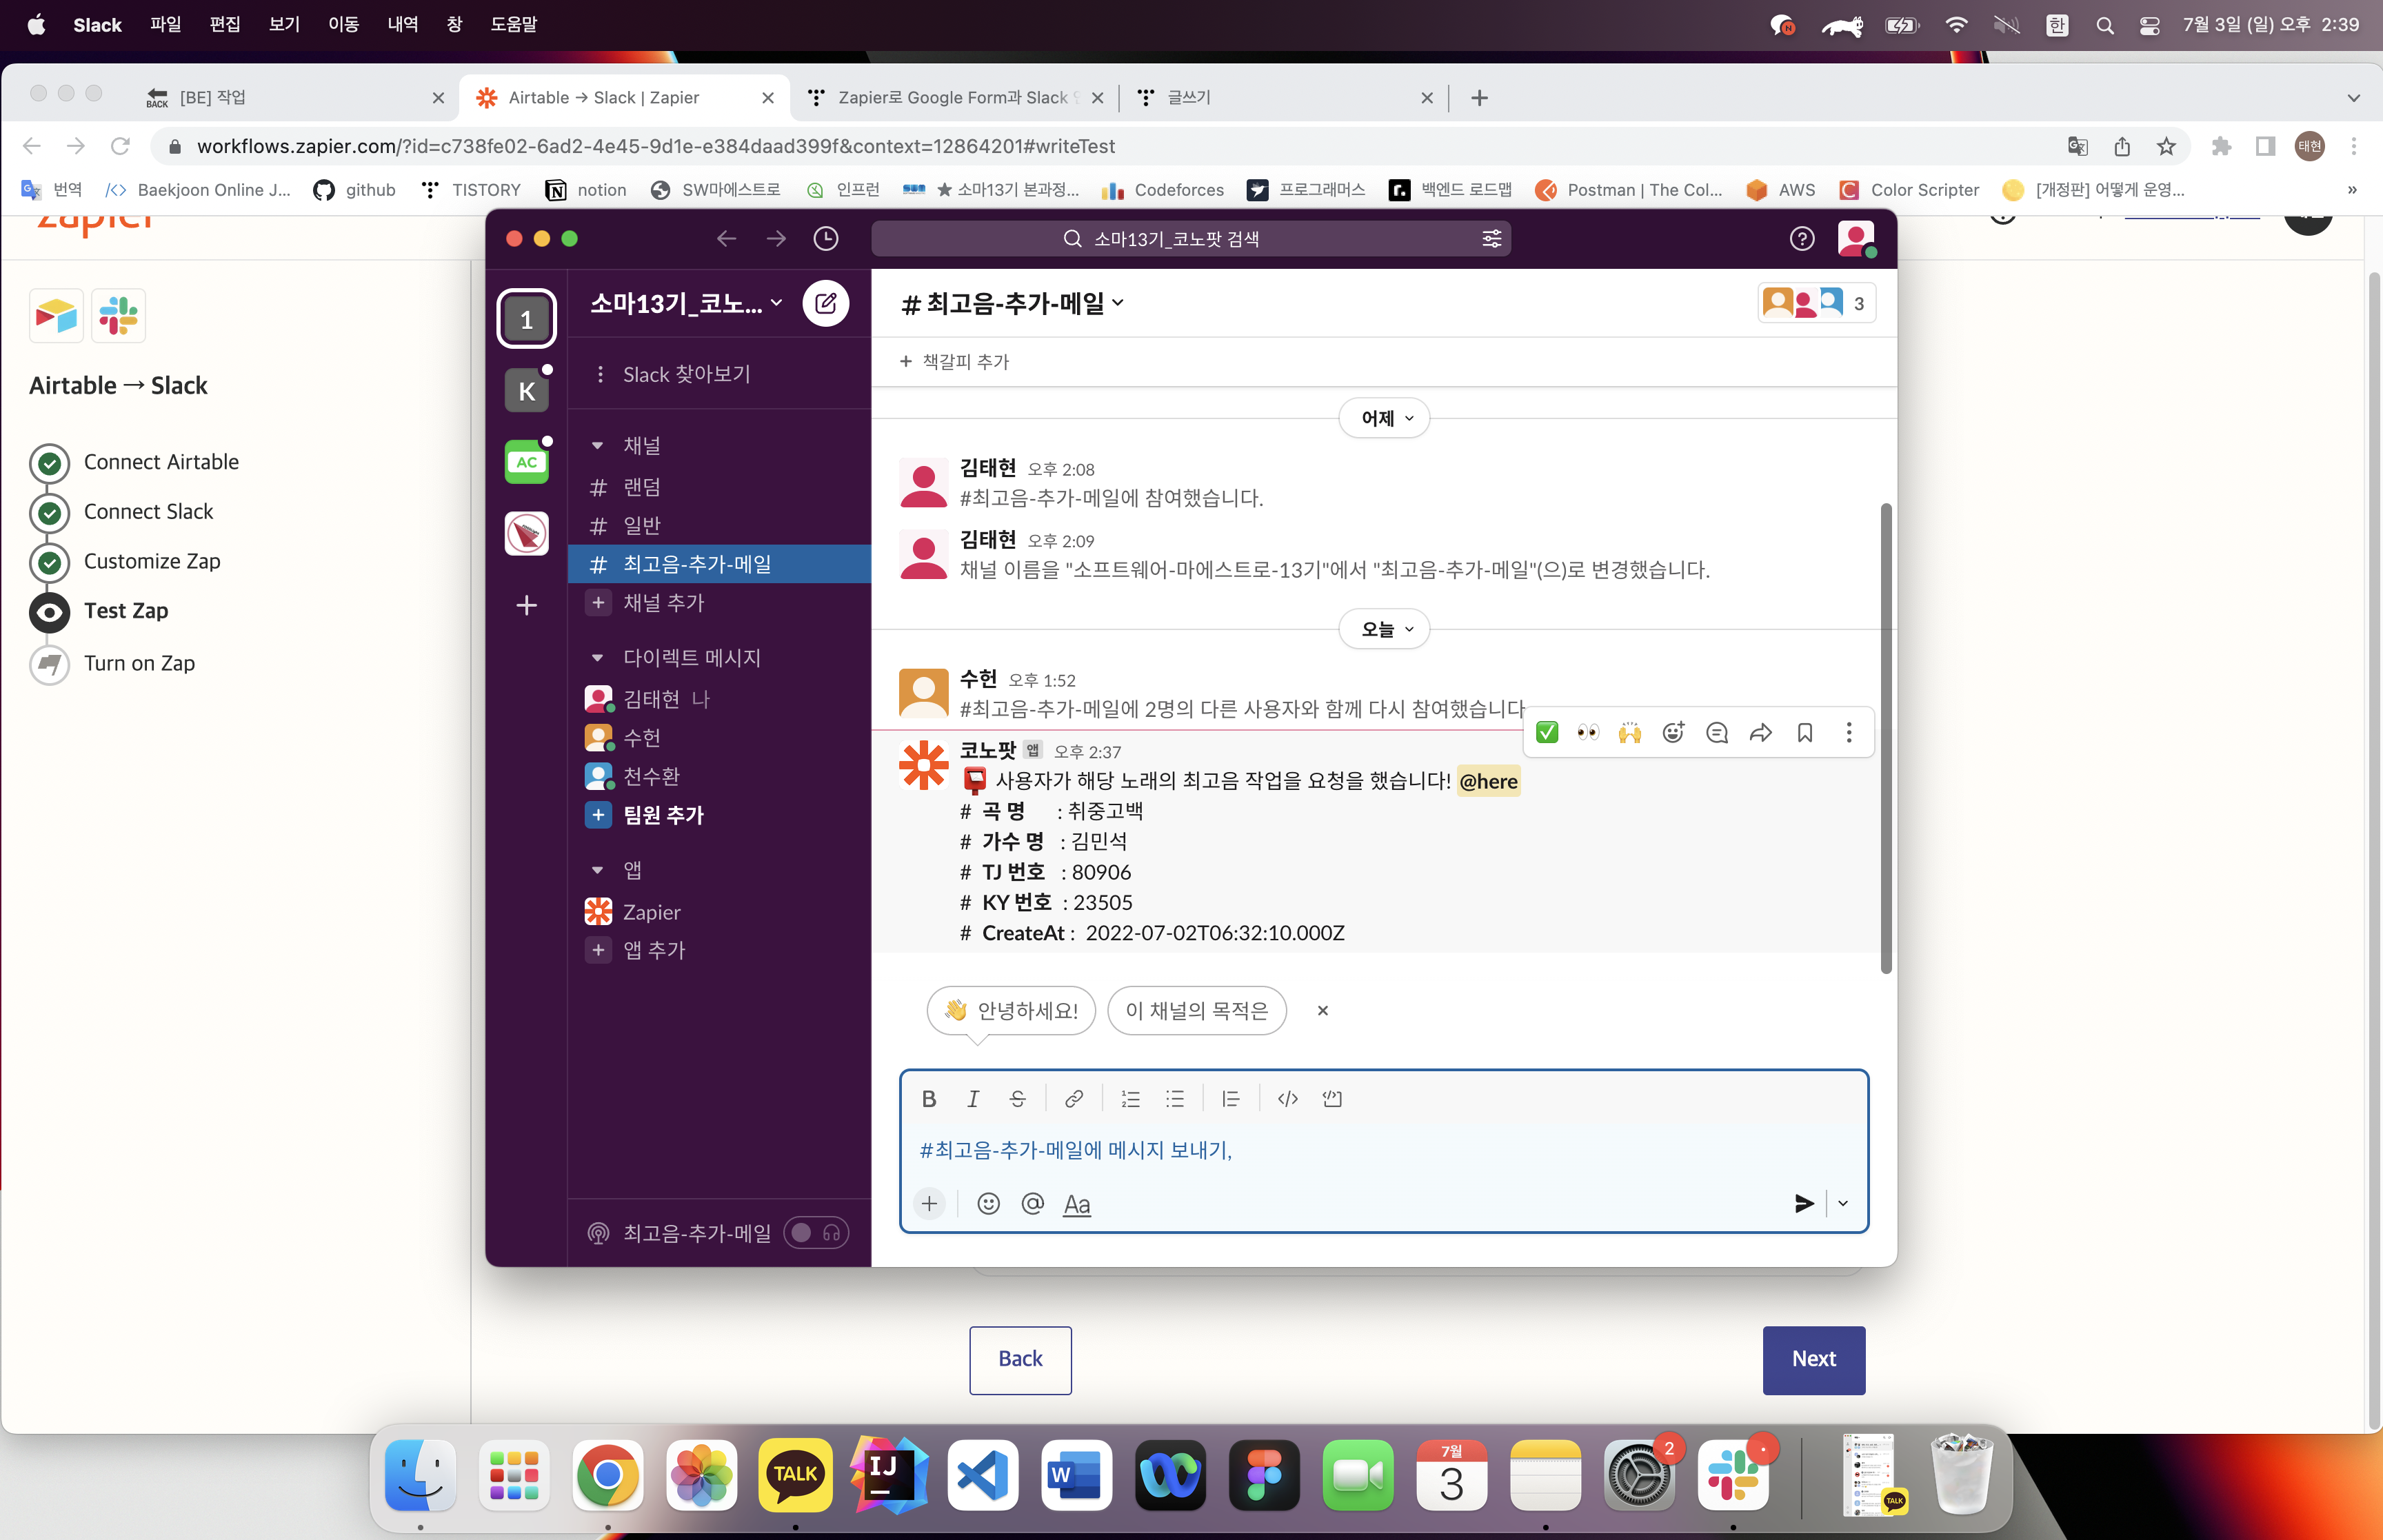Image resolution: width=2383 pixels, height=1540 pixels.
Task: Click the forward/share message icon
Action: 1760,733
